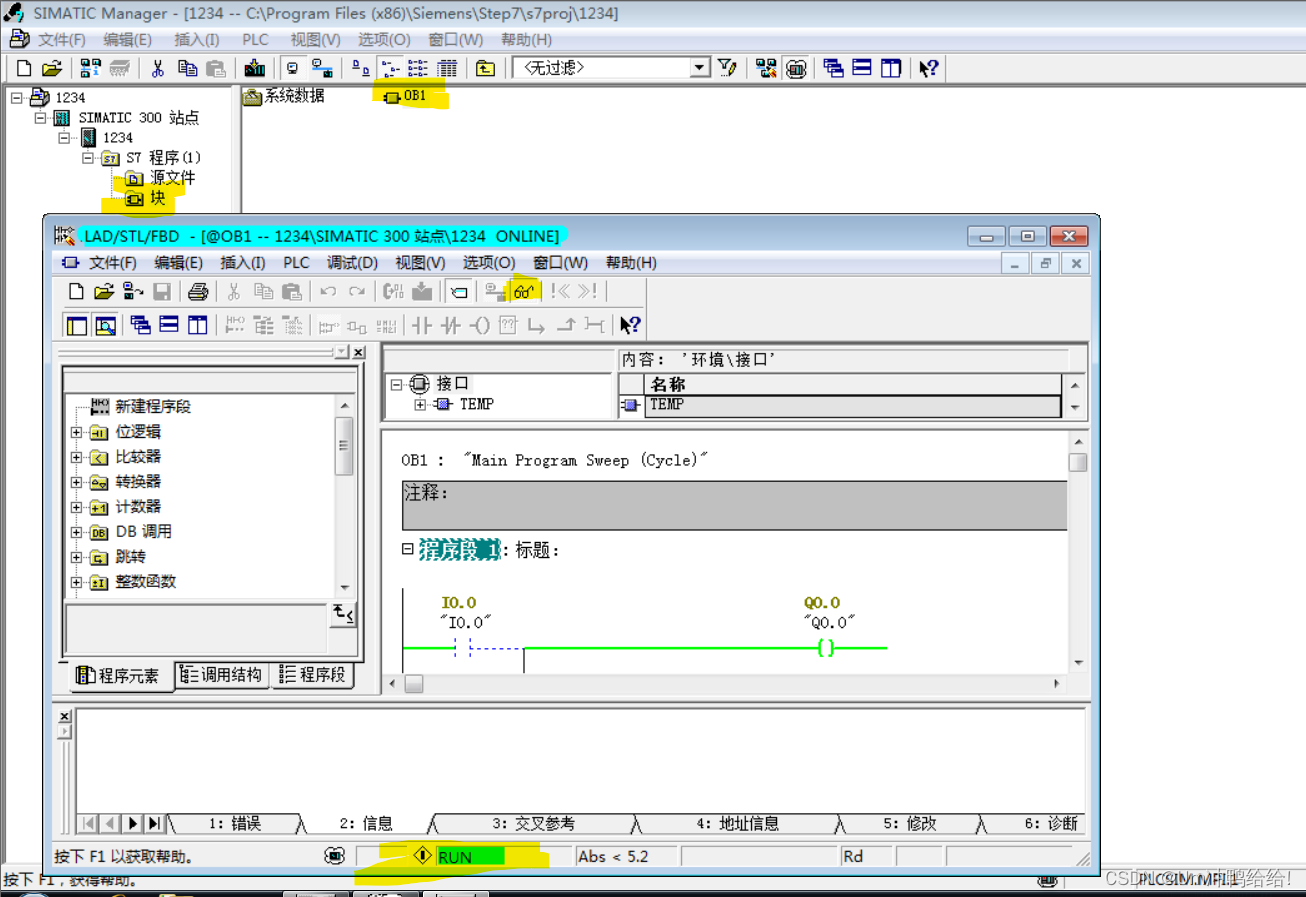Toggle Details panel icon in LAD editor
This screenshot has height=897, width=1306.
105,324
